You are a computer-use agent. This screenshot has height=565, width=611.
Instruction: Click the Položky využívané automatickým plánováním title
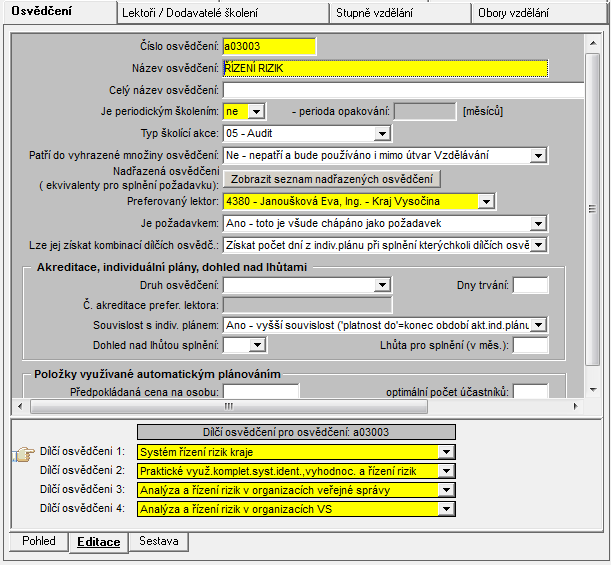tap(157, 374)
